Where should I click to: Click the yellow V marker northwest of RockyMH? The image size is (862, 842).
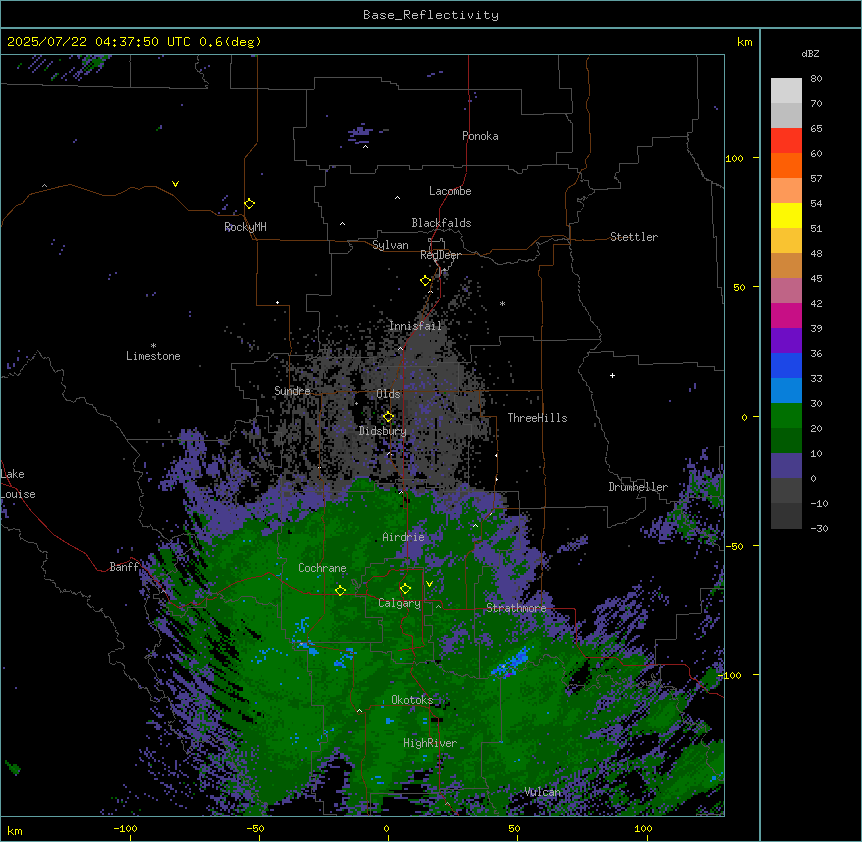pyautogui.click(x=175, y=184)
